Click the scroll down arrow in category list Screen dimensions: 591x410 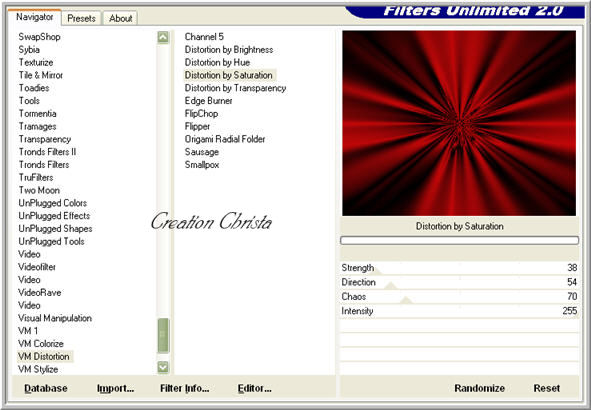(163, 367)
